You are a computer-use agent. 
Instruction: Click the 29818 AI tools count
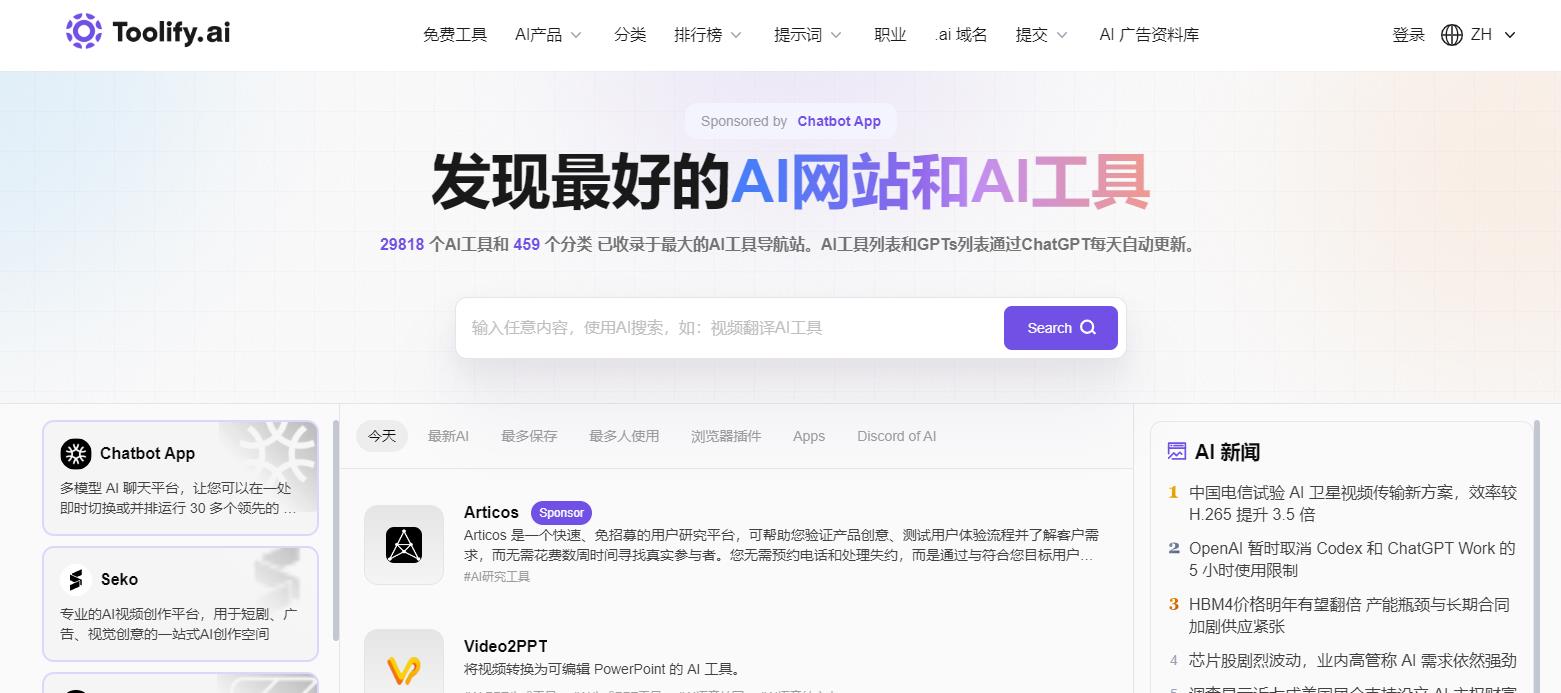[x=402, y=244]
